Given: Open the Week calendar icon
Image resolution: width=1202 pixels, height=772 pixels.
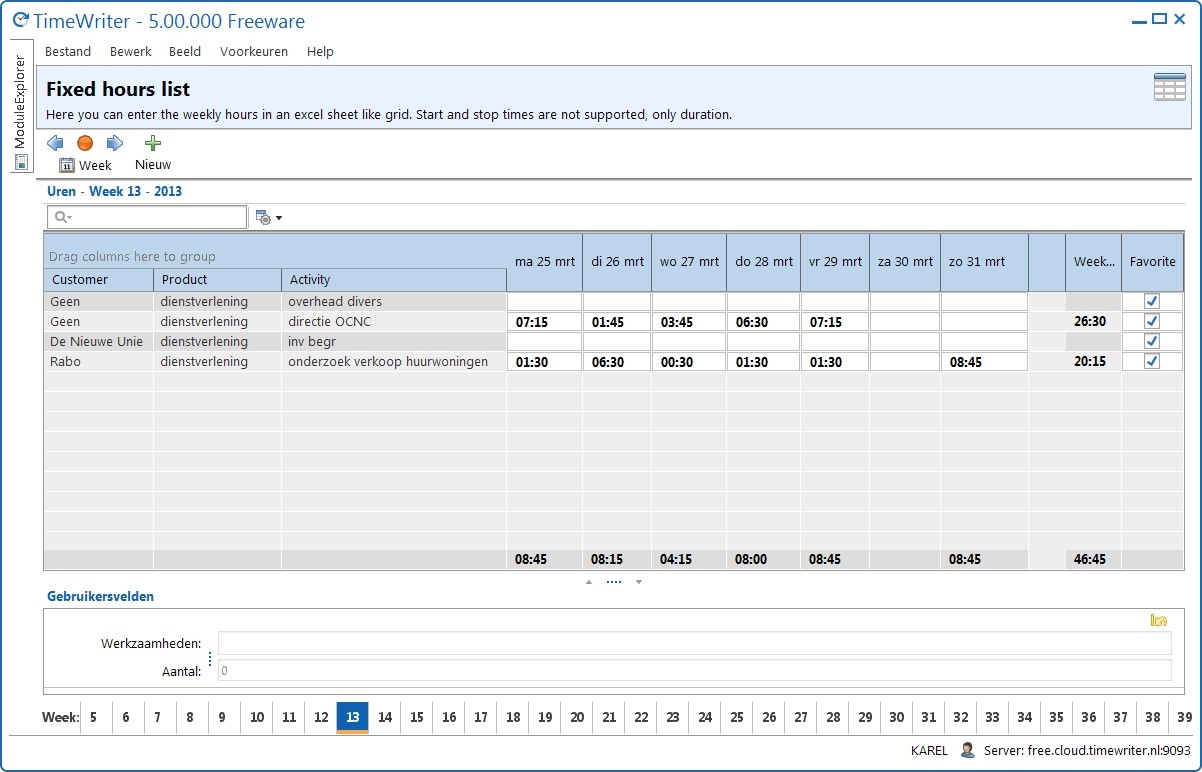Looking at the screenshot, I should coord(67,166).
